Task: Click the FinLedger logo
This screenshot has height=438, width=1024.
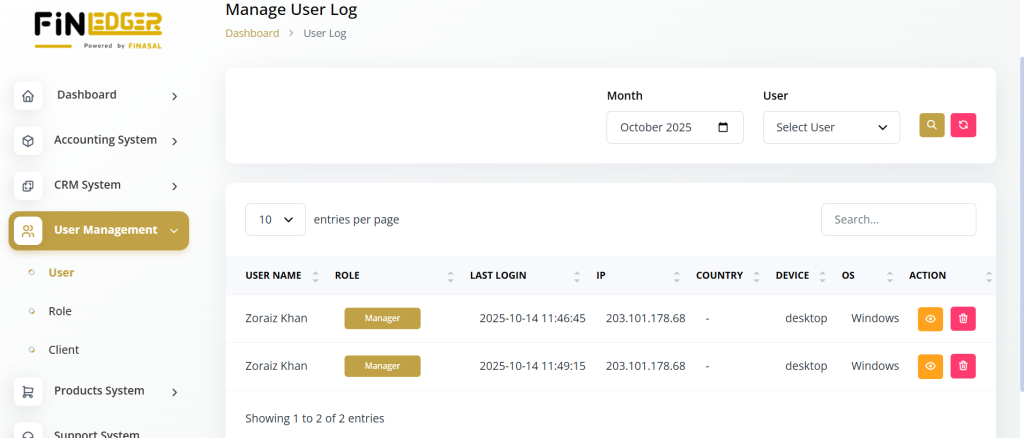Action: pyautogui.click(x=97, y=29)
